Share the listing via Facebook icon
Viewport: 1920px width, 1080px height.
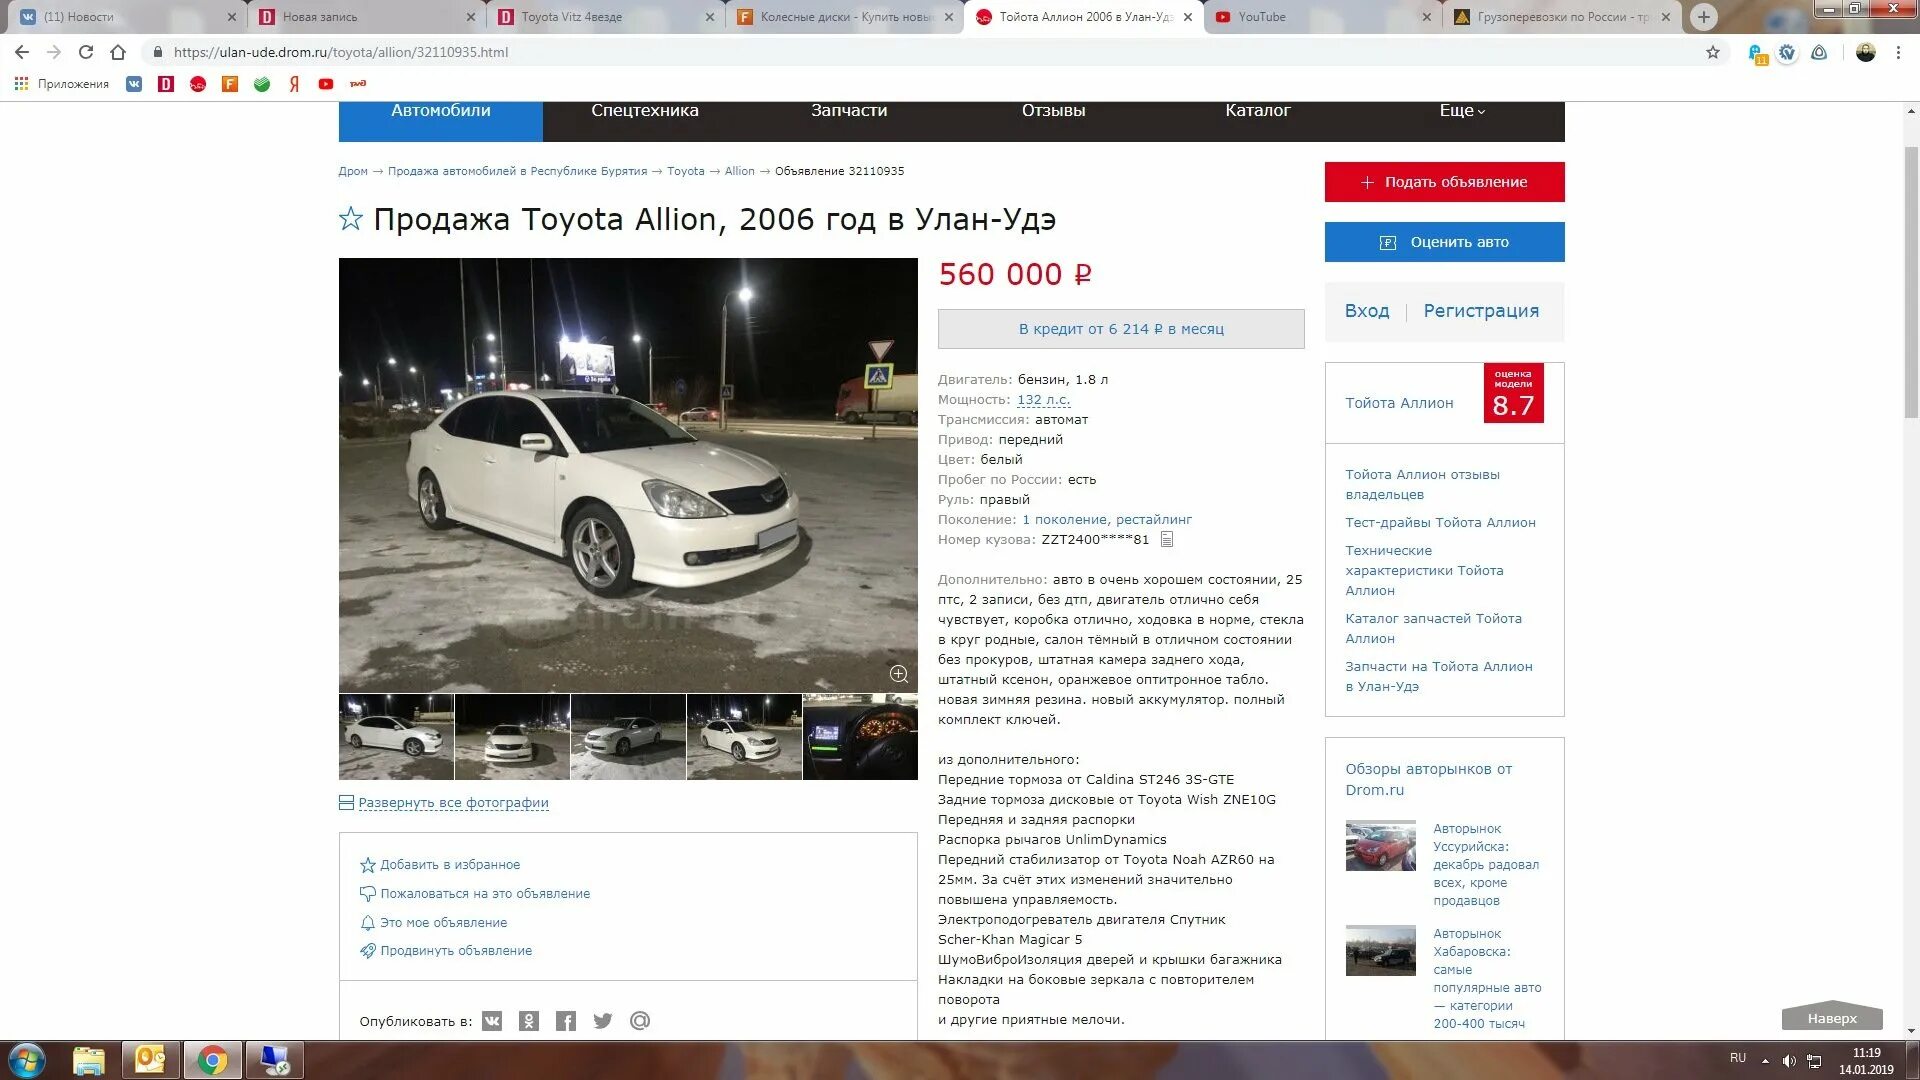coord(566,1021)
